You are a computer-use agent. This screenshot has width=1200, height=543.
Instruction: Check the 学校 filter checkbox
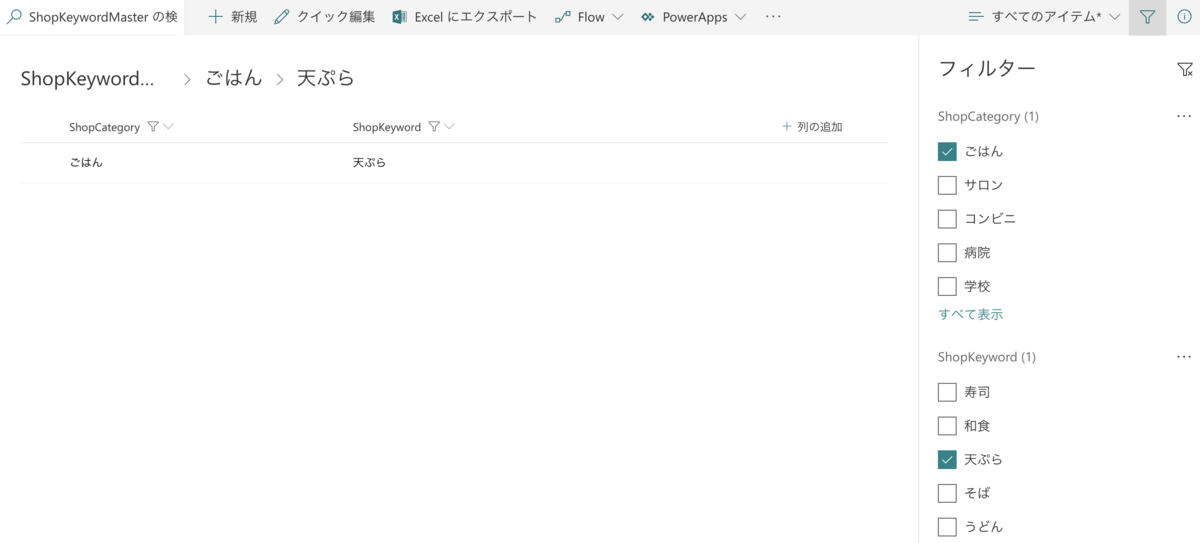coord(947,286)
